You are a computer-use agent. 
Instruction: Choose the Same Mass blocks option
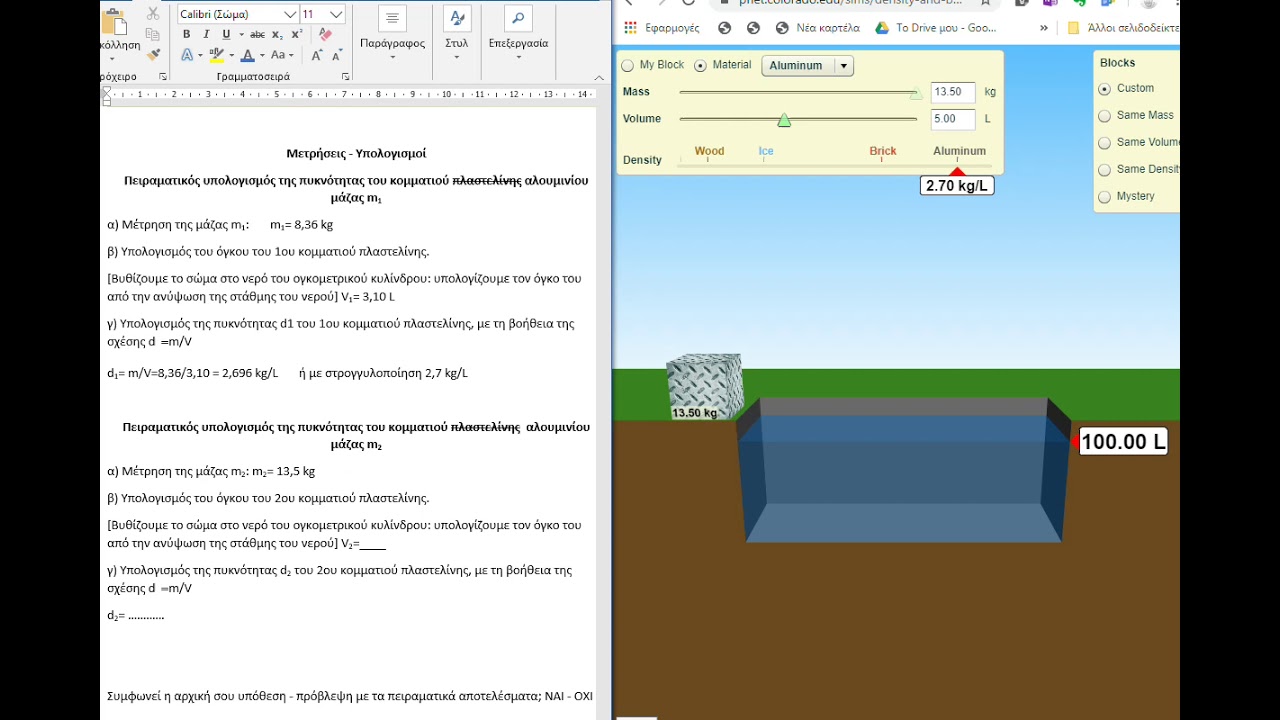click(x=1105, y=116)
